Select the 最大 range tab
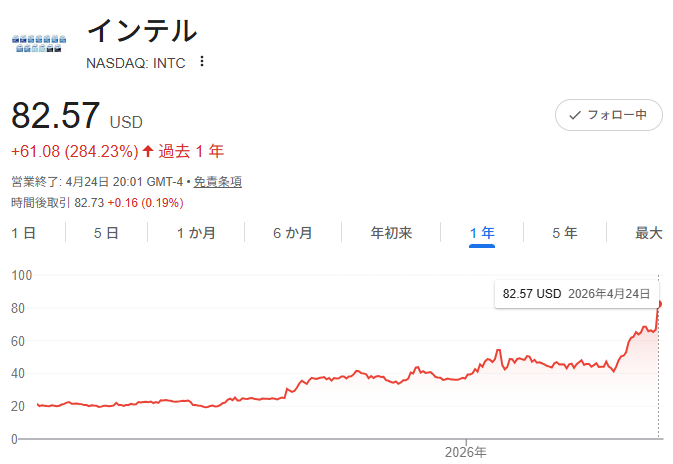Image resolution: width=673 pixels, height=464 pixels. (648, 233)
